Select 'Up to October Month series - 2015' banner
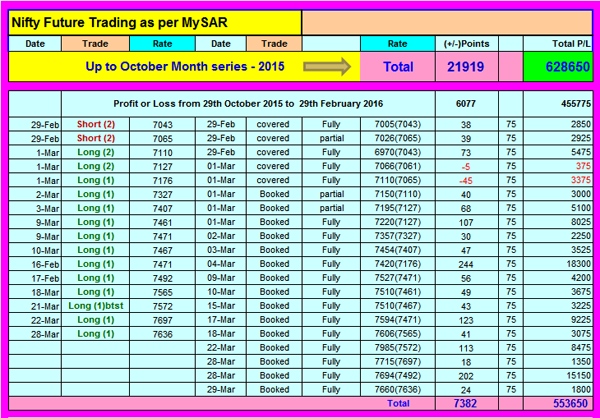 [x=184, y=67]
